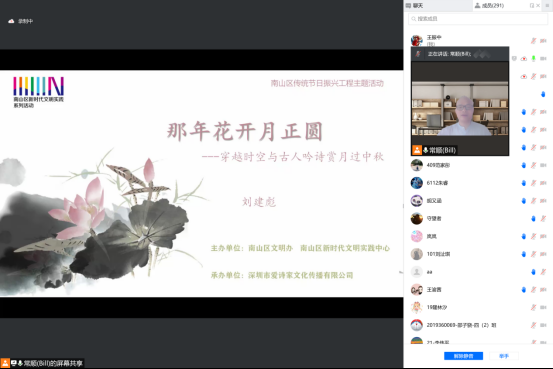Open member 2019360069 row options
Screen dimensions: 553x369
(478, 325)
